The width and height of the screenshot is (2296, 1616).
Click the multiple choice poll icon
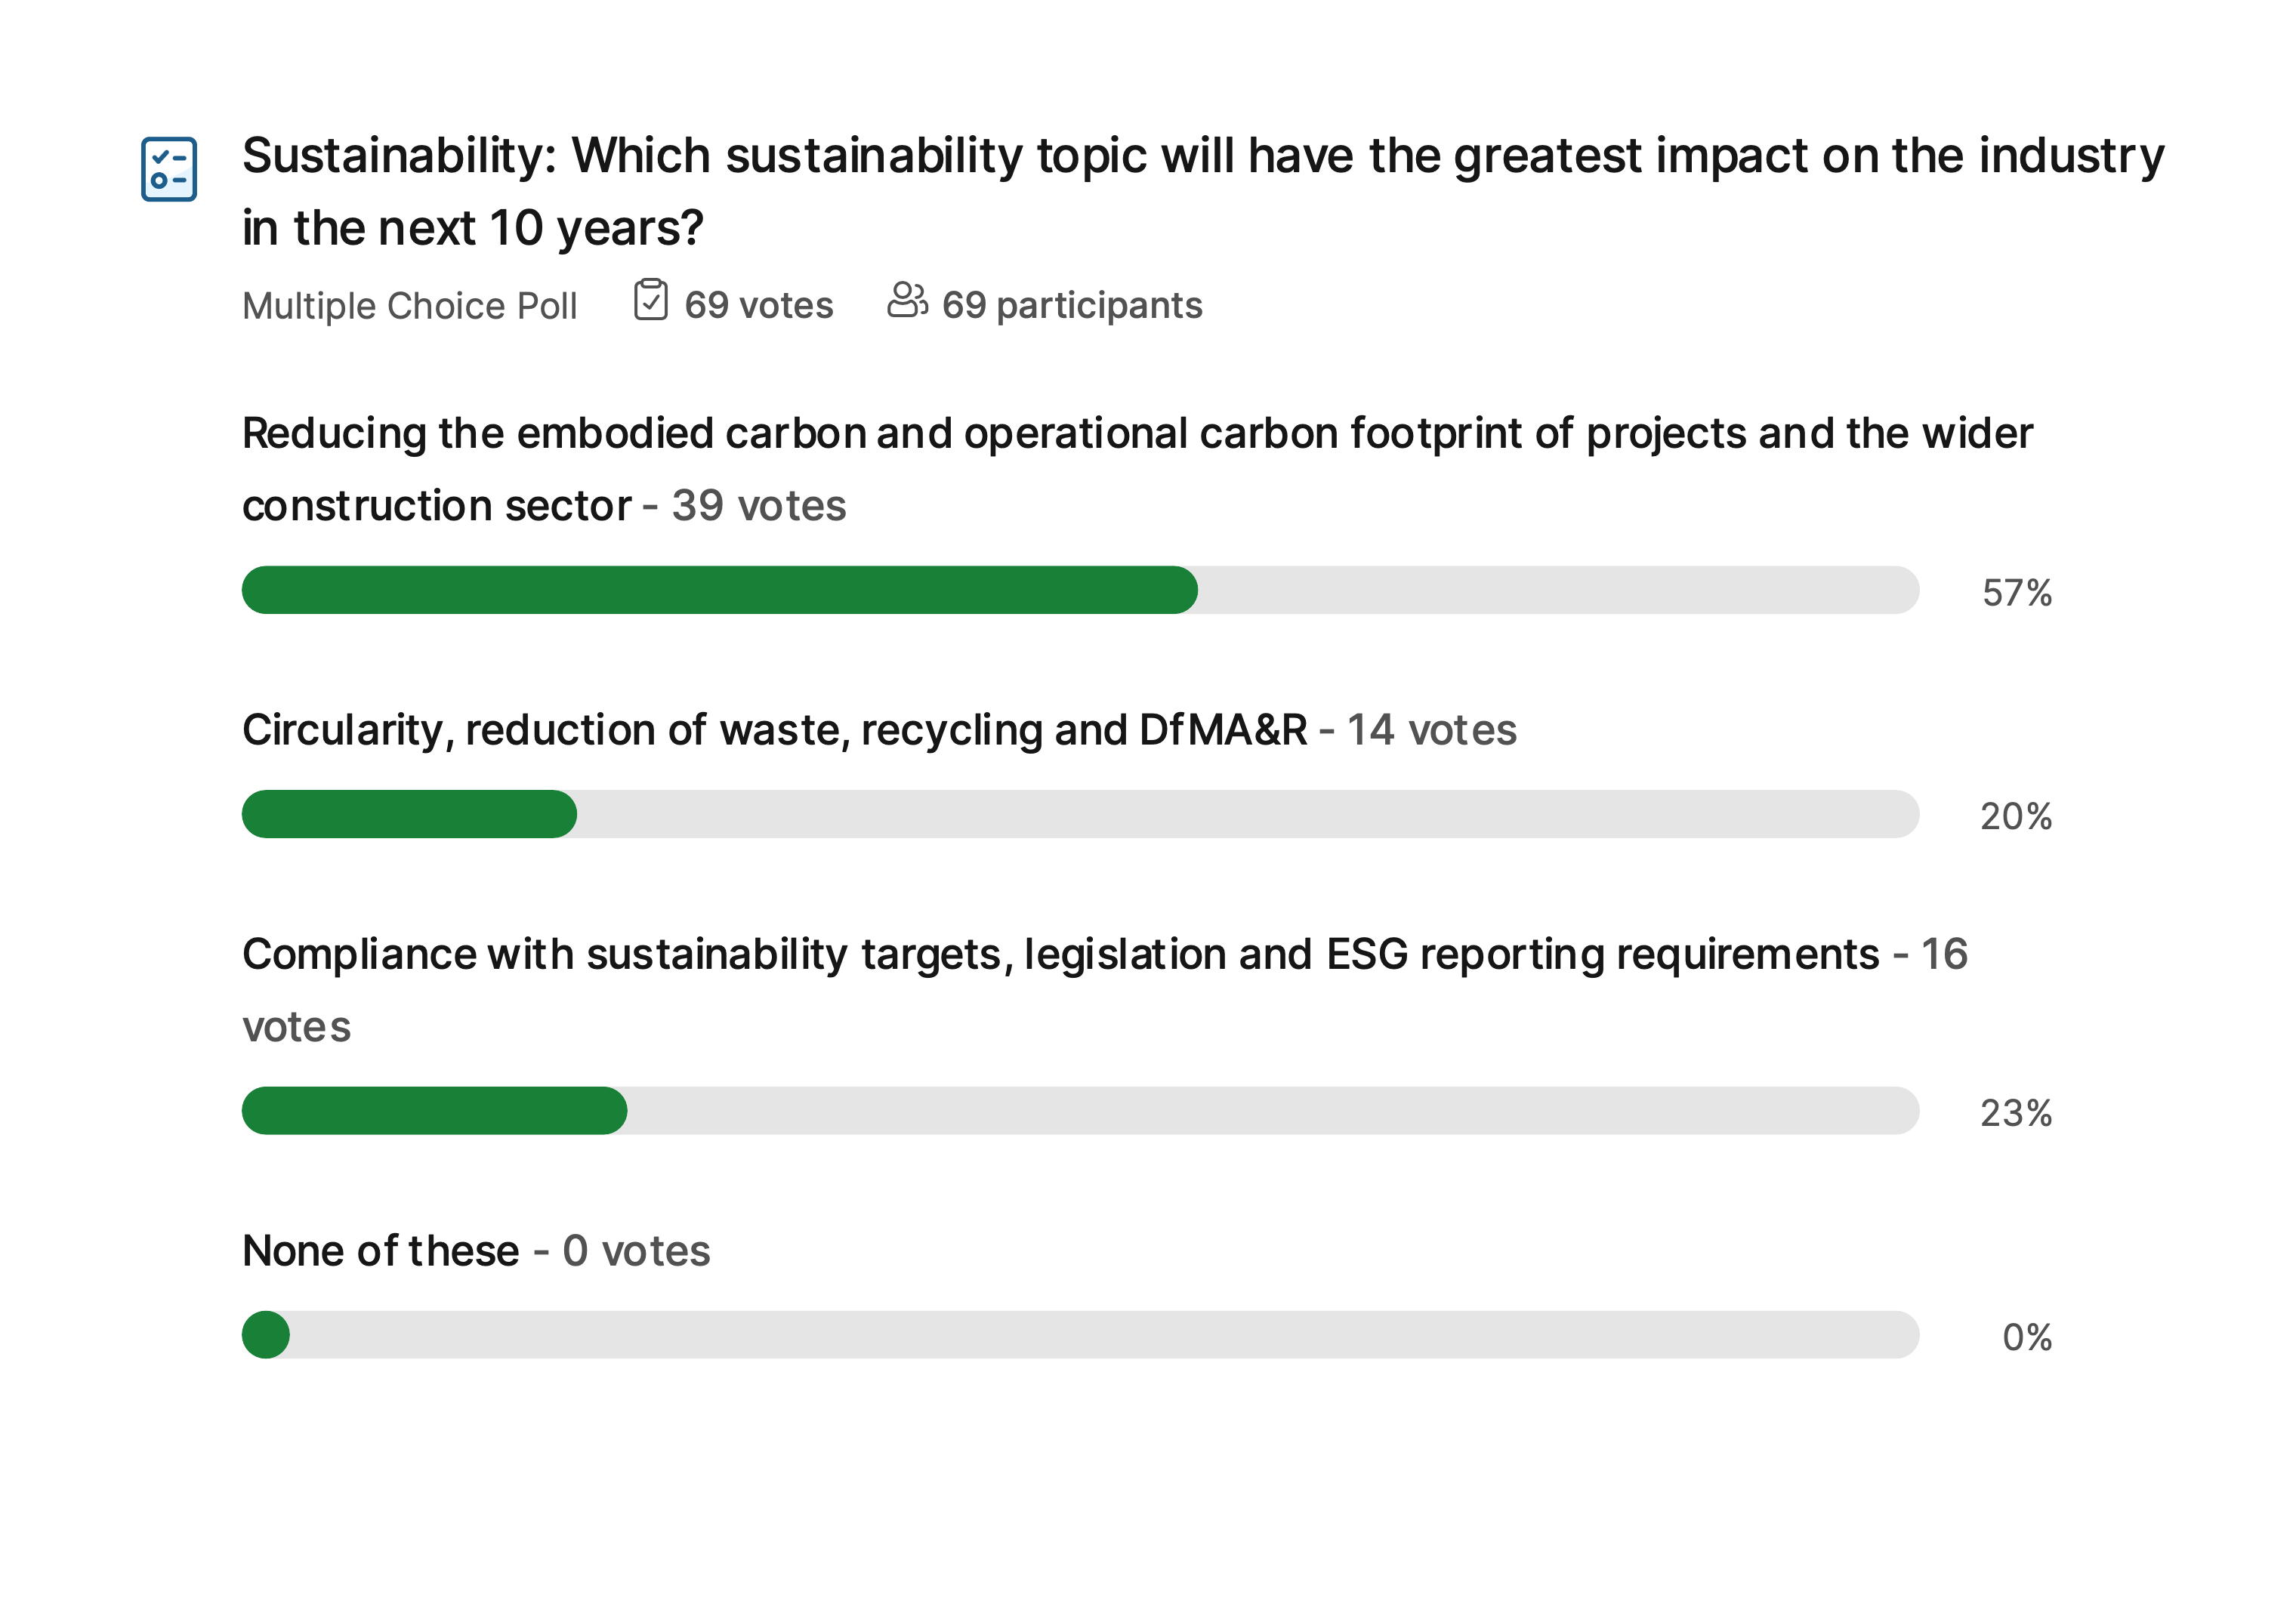(x=169, y=169)
